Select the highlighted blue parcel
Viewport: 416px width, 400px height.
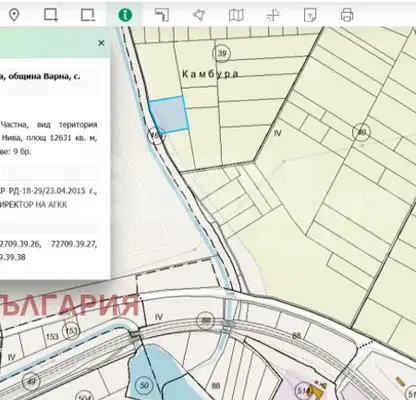click(170, 114)
